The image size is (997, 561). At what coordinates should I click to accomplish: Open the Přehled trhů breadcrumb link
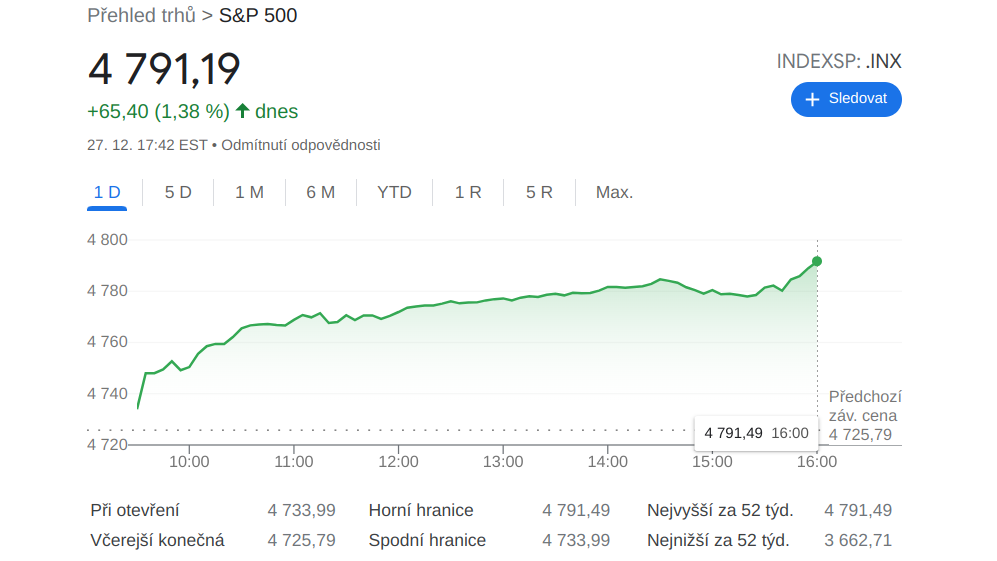point(141,15)
